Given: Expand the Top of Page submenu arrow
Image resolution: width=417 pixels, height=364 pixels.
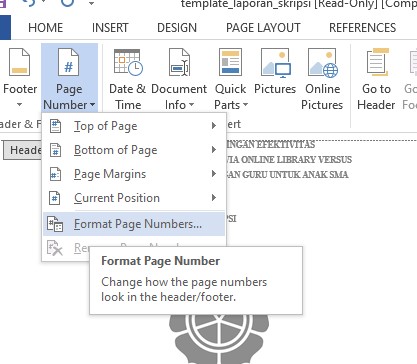Looking at the screenshot, I should pyautogui.click(x=214, y=126).
